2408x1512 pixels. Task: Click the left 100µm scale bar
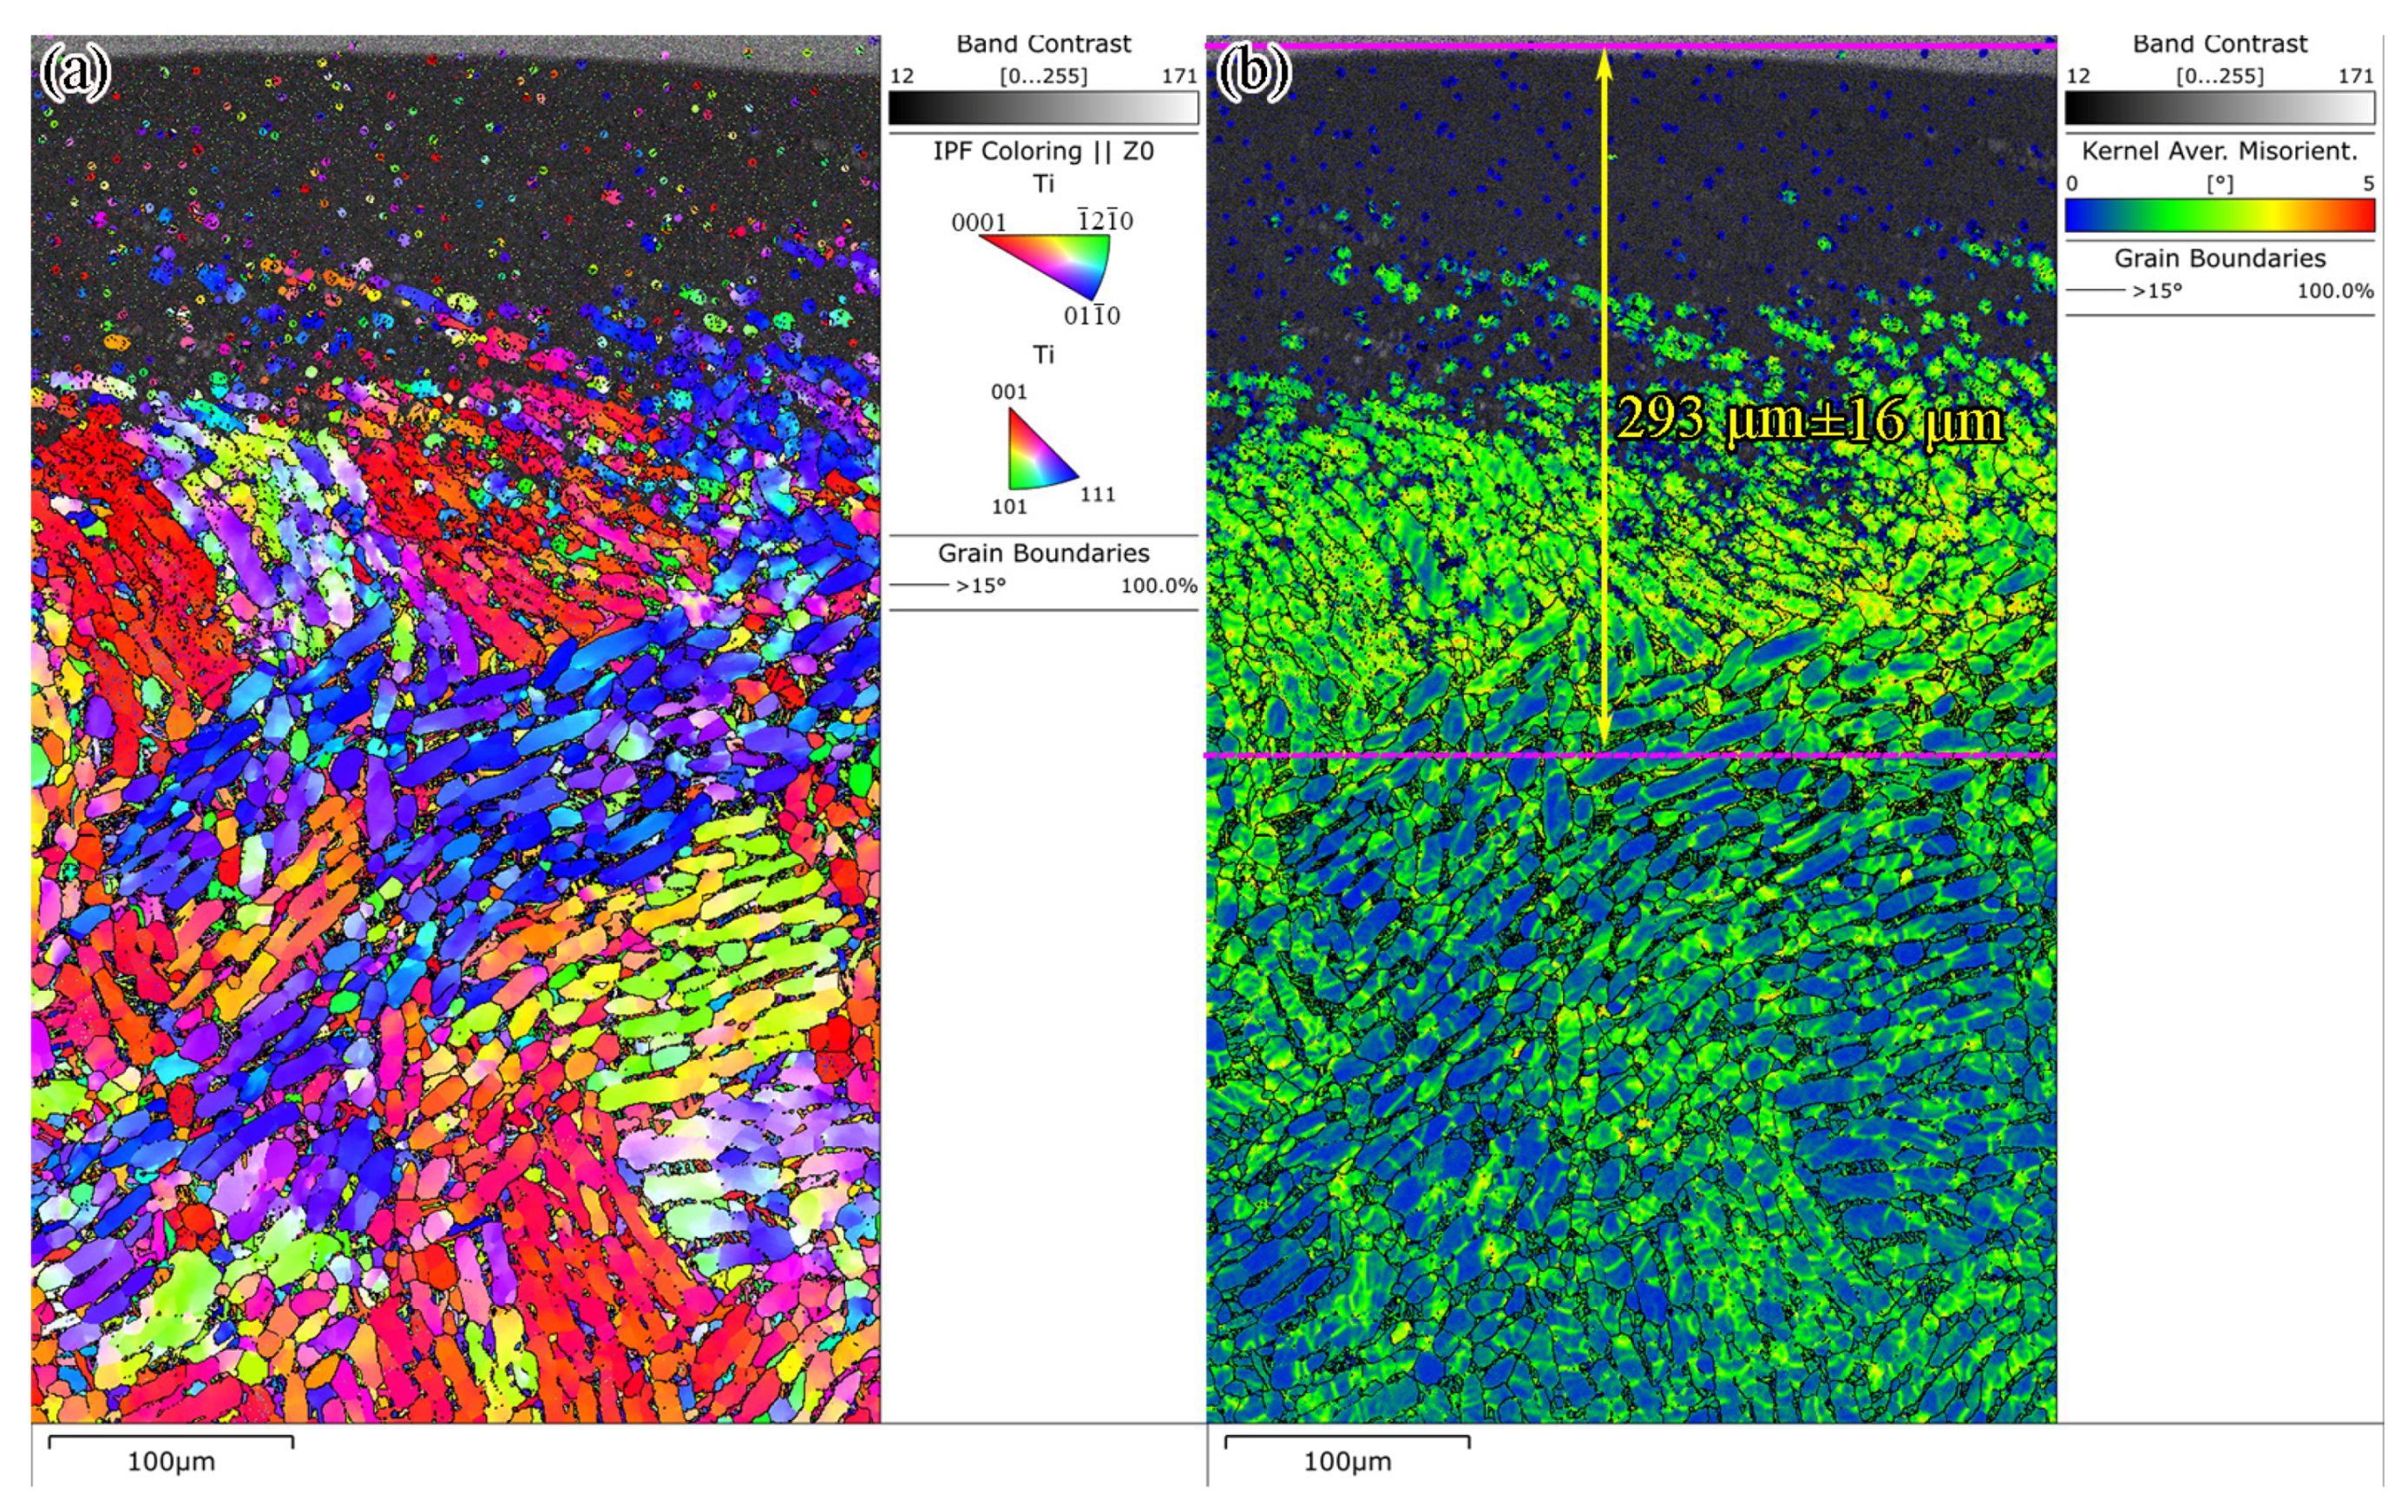pyautogui.click(x=171, y=1441)
